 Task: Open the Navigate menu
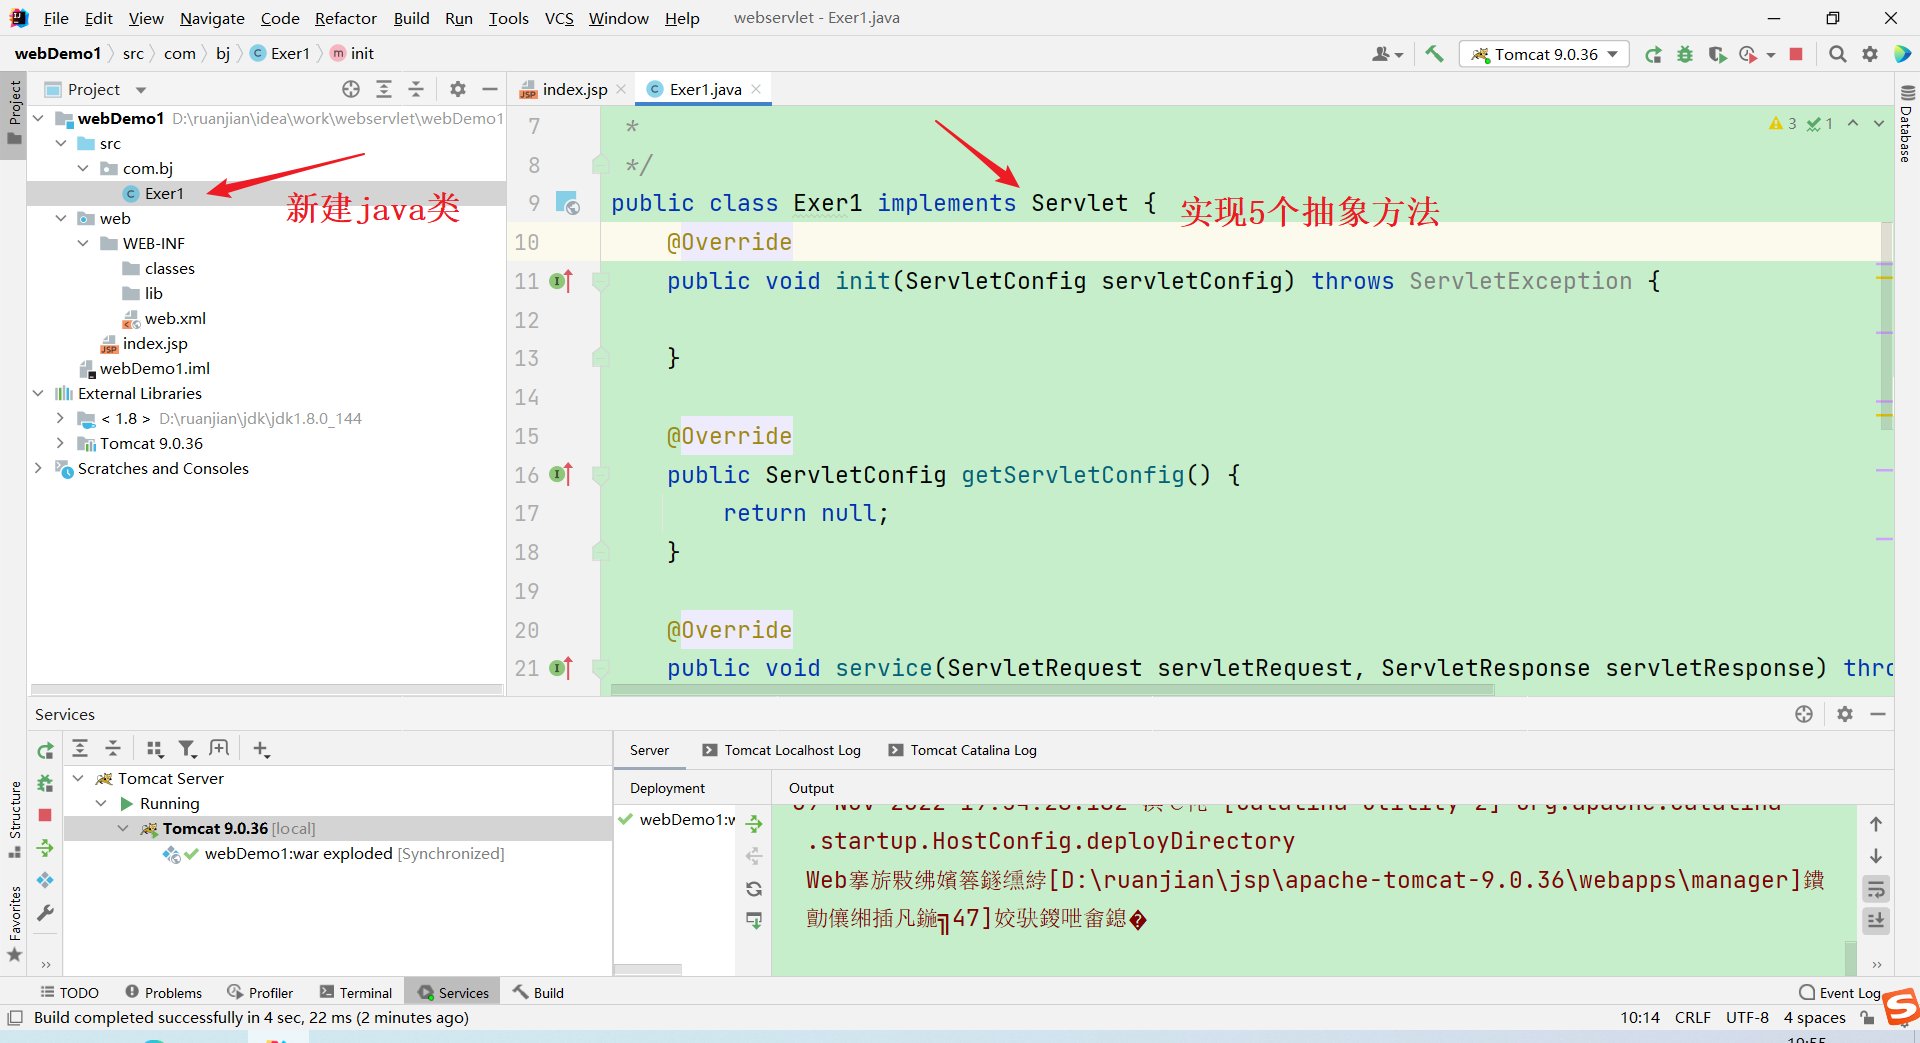[x=212, y=18]
